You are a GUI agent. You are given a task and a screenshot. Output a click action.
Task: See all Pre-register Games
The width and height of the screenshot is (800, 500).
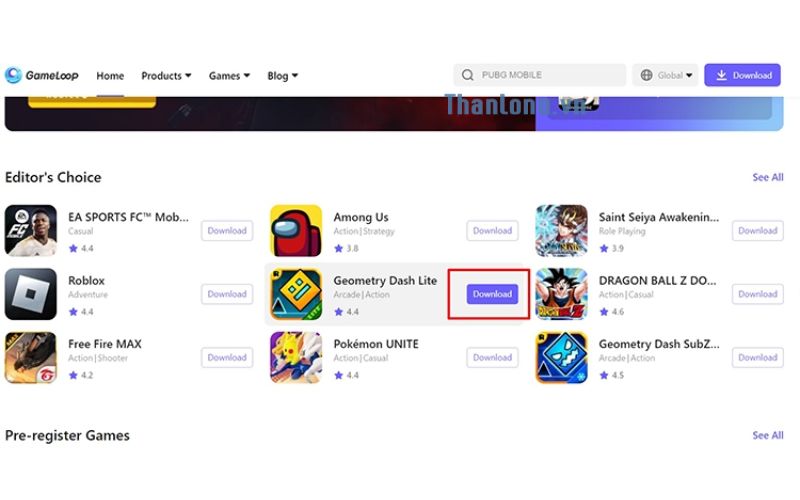767,435
